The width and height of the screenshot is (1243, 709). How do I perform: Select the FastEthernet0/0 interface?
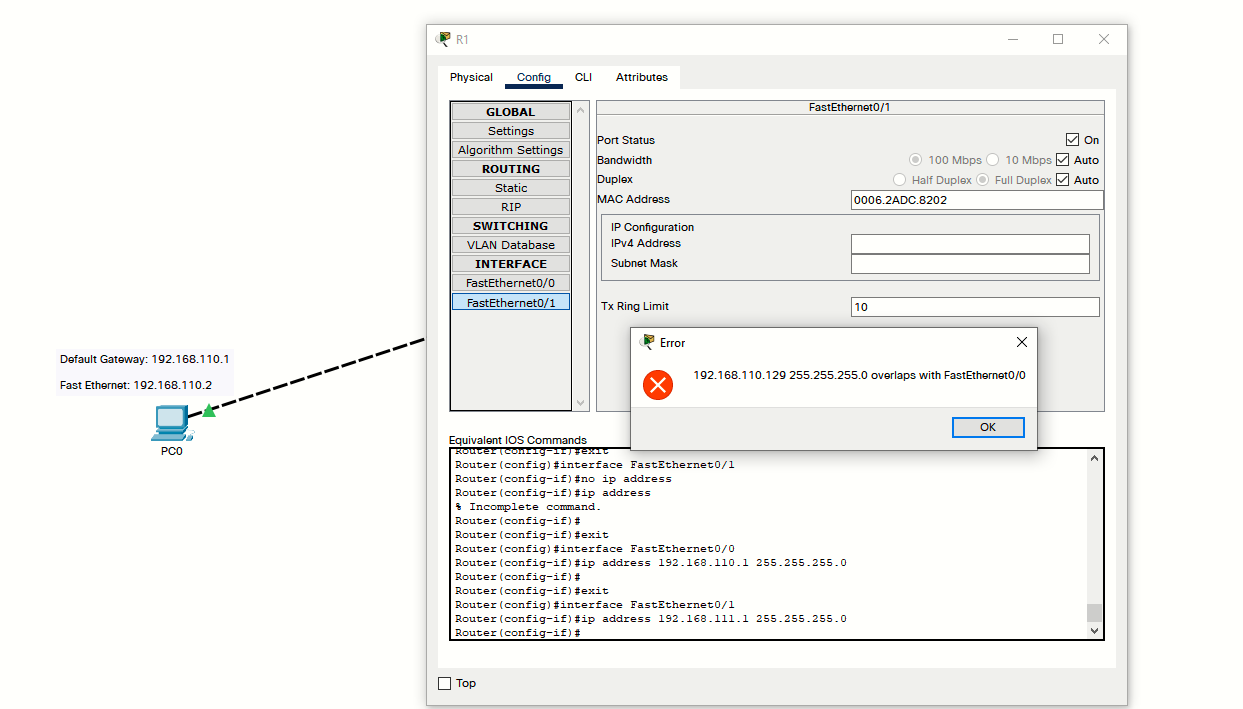point(510,282)
